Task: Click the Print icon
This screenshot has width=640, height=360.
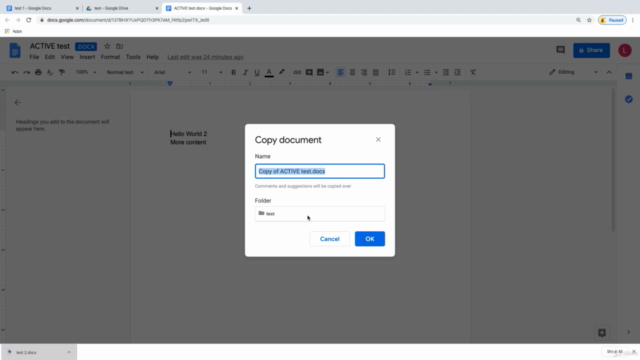Action: point(38,72)
